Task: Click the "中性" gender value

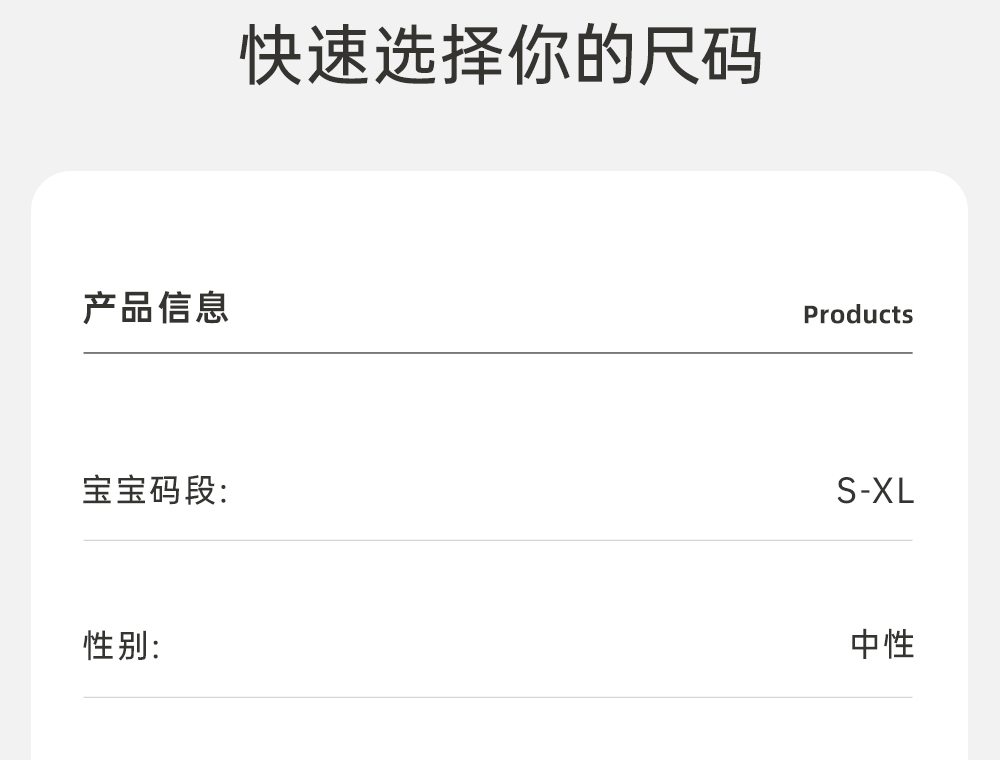Action: click(882, 645)
